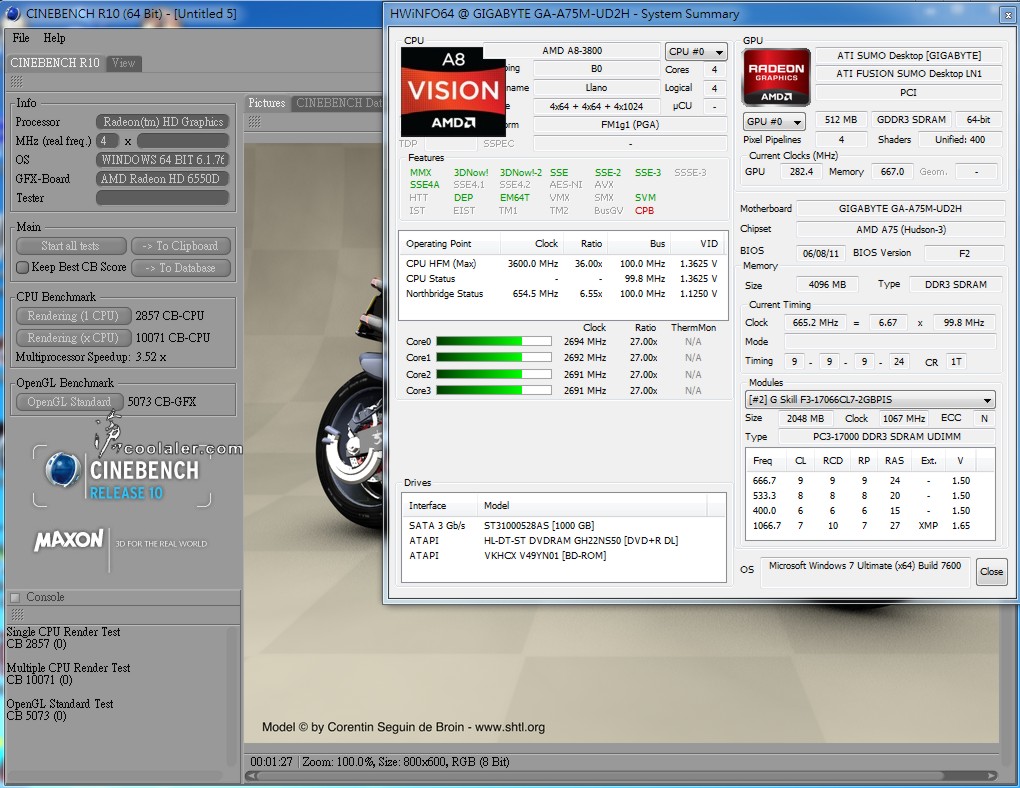This screenshot has width=1020, height=788.
Task: Click the FM1g1 (PGA) platform field
Action: pos(630,124)
